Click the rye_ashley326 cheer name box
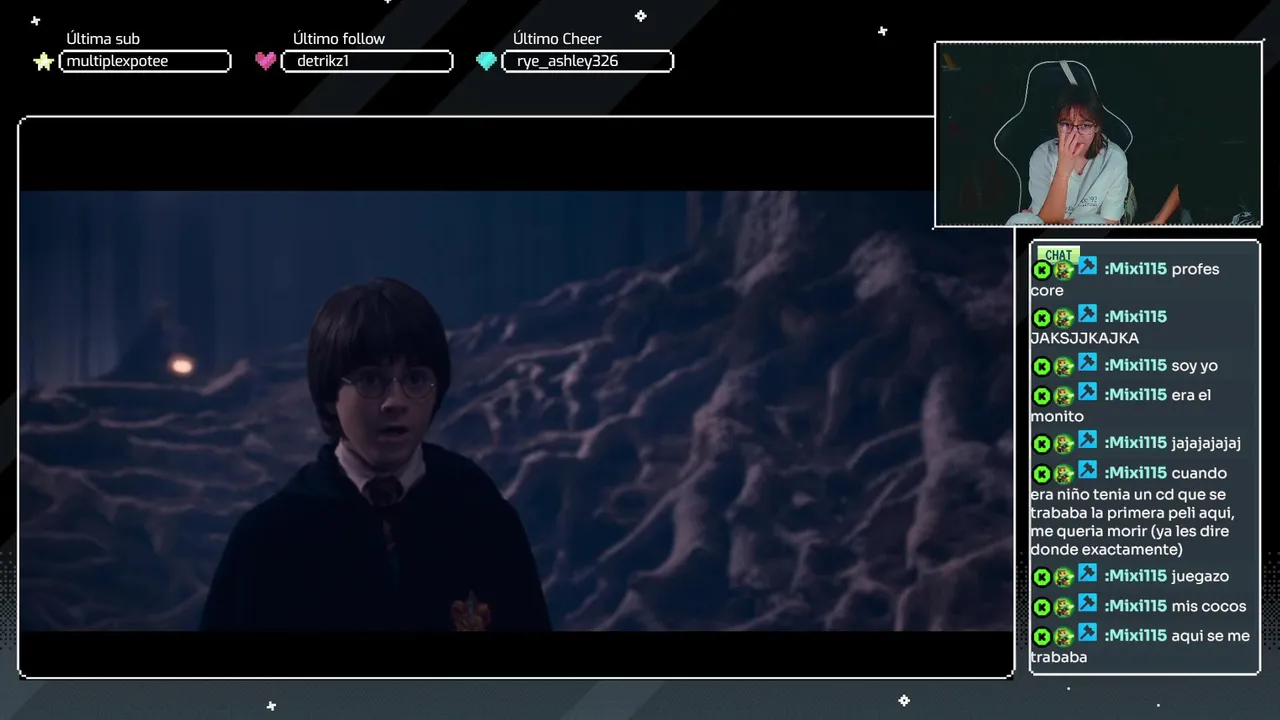Screen dimensions: 1280x720 click(x=587, y=62)
